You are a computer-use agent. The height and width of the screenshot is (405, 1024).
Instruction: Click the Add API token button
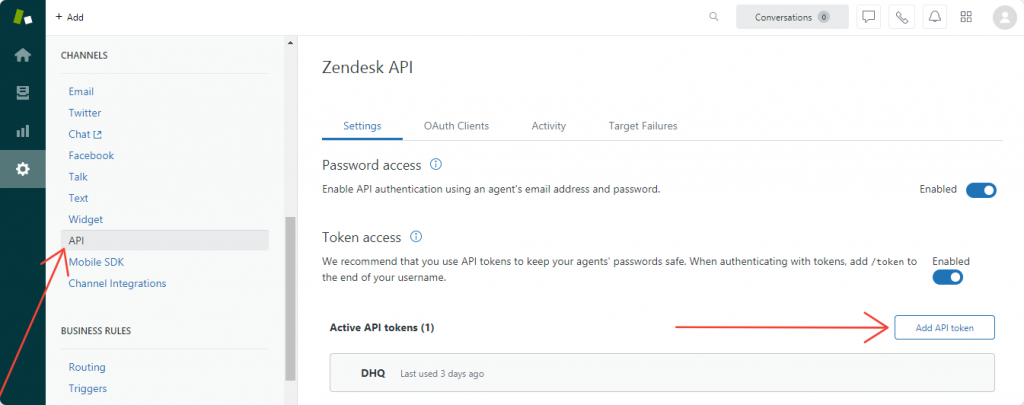coord(944,327)
